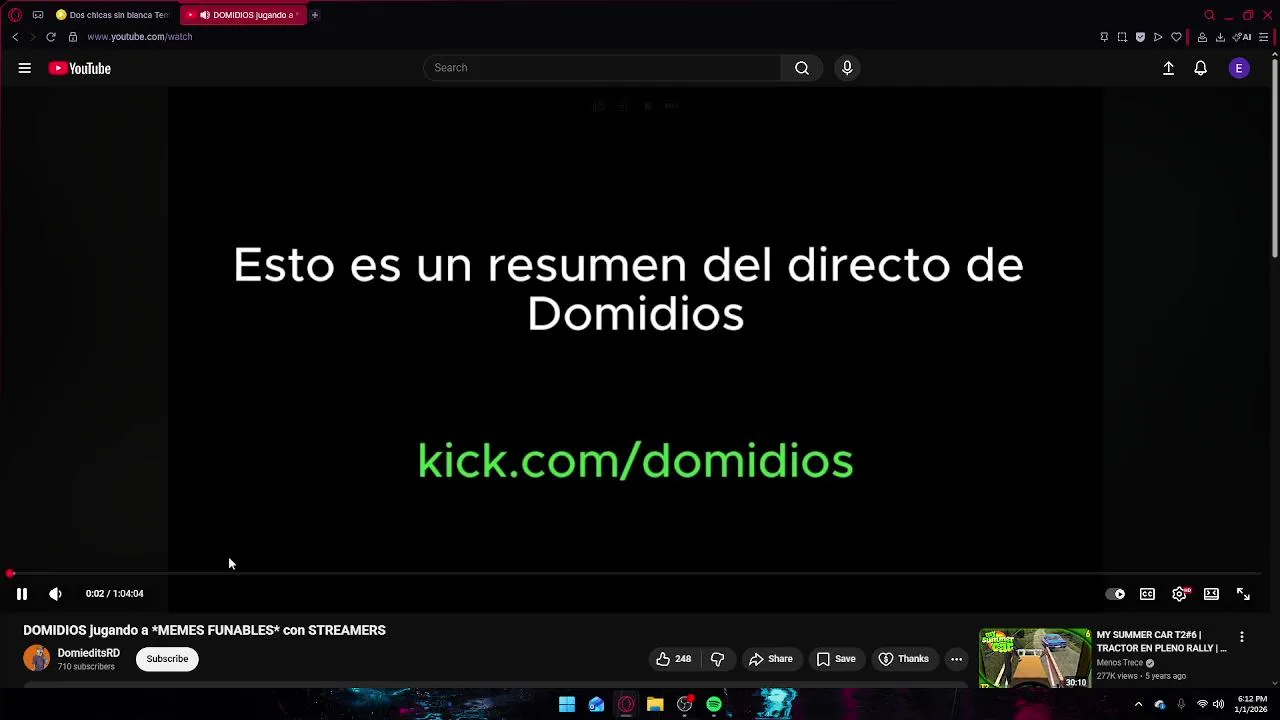The height and width of the screenshot is (720, 1280).
Task: Click the search magnifier button
Action: pos(802,68)
